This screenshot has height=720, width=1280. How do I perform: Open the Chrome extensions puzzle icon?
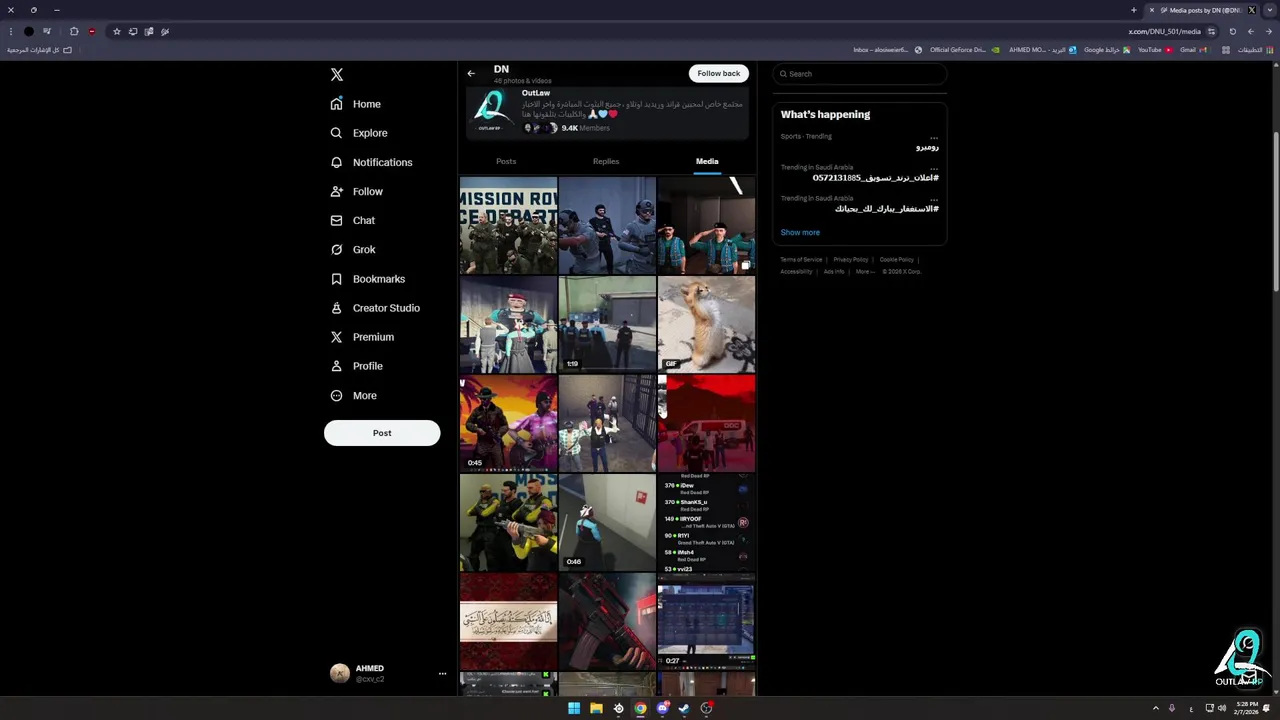point(74,31)
